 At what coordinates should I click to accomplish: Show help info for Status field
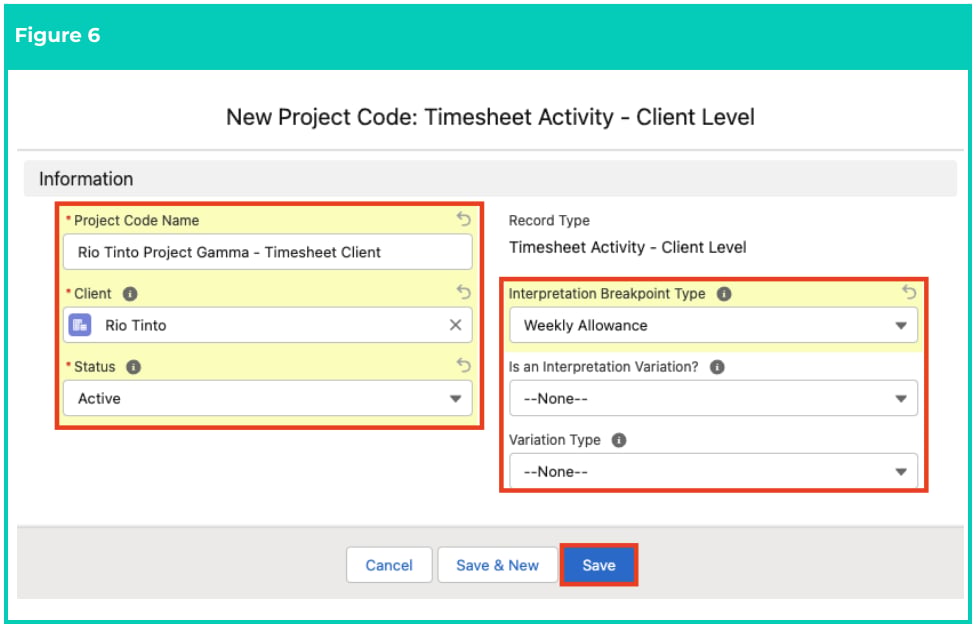pyautogui.click(x=133, y=367)
